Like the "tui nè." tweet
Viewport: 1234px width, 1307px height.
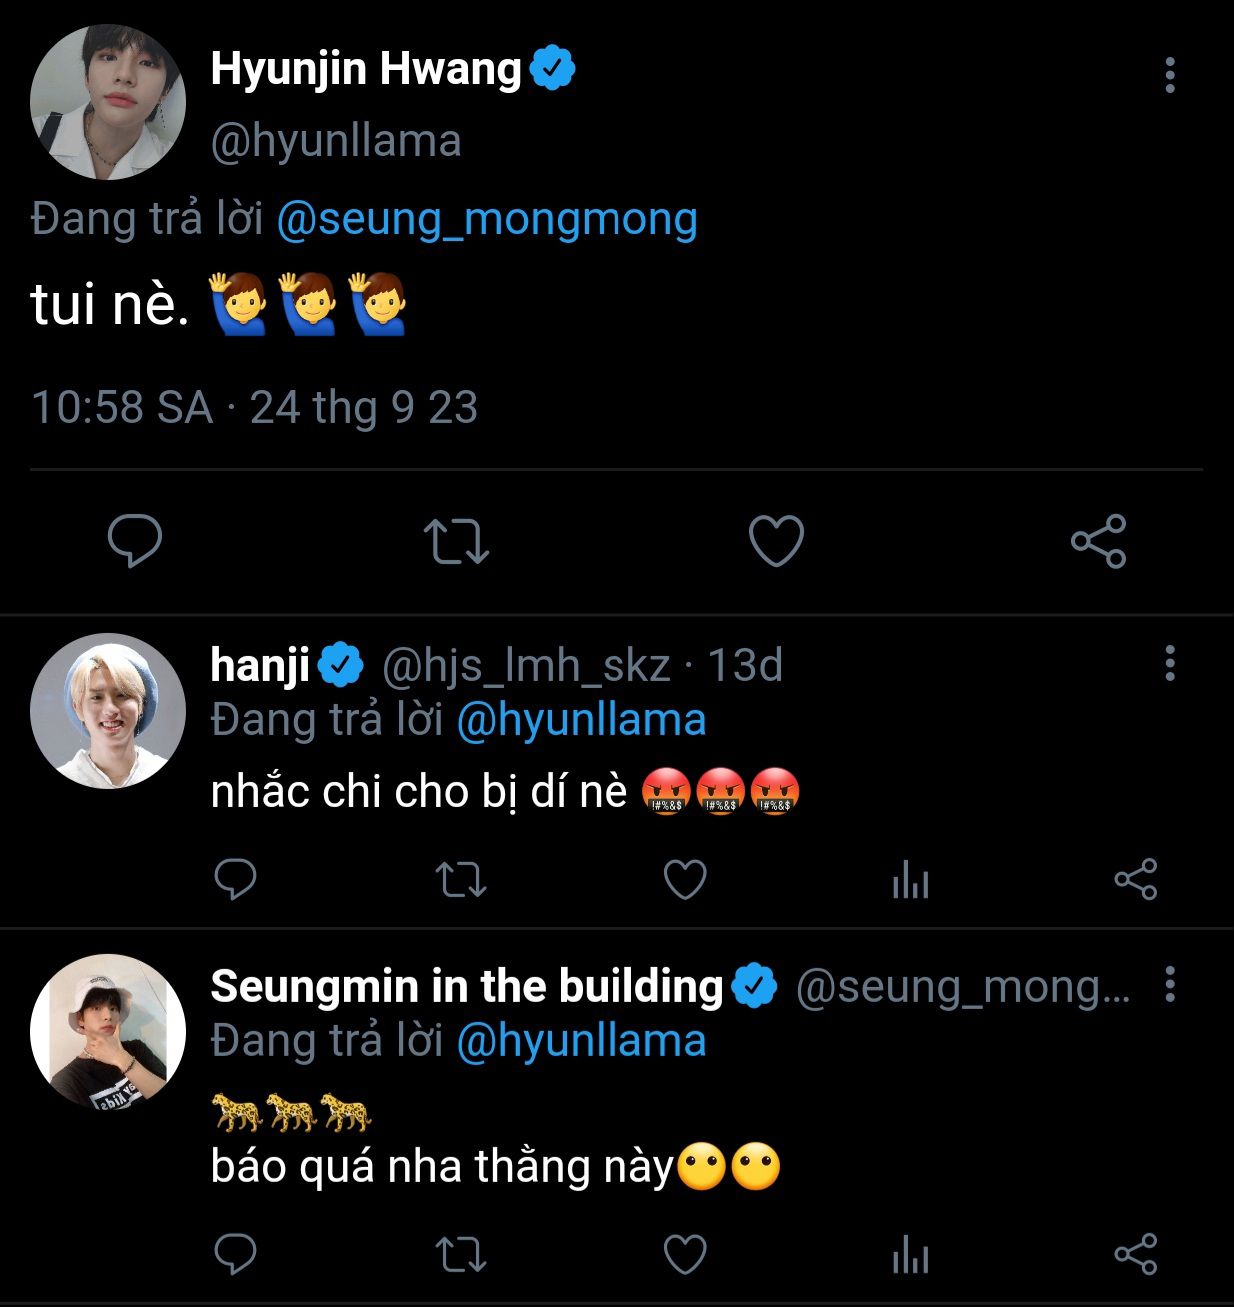776,541
